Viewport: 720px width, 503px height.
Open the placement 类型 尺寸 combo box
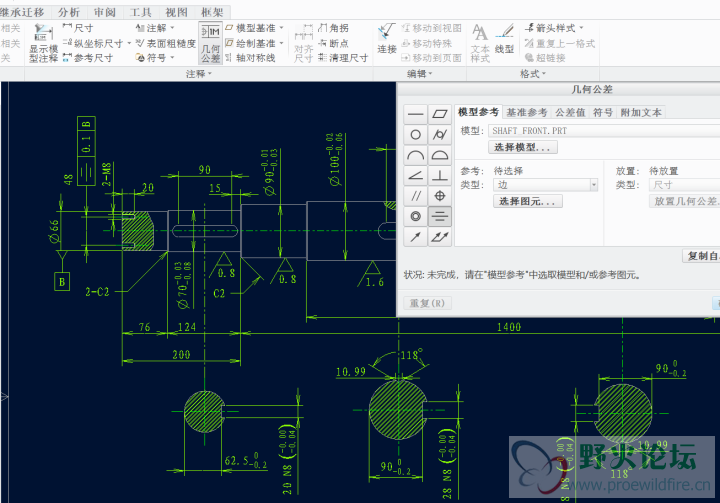[684, 185]
